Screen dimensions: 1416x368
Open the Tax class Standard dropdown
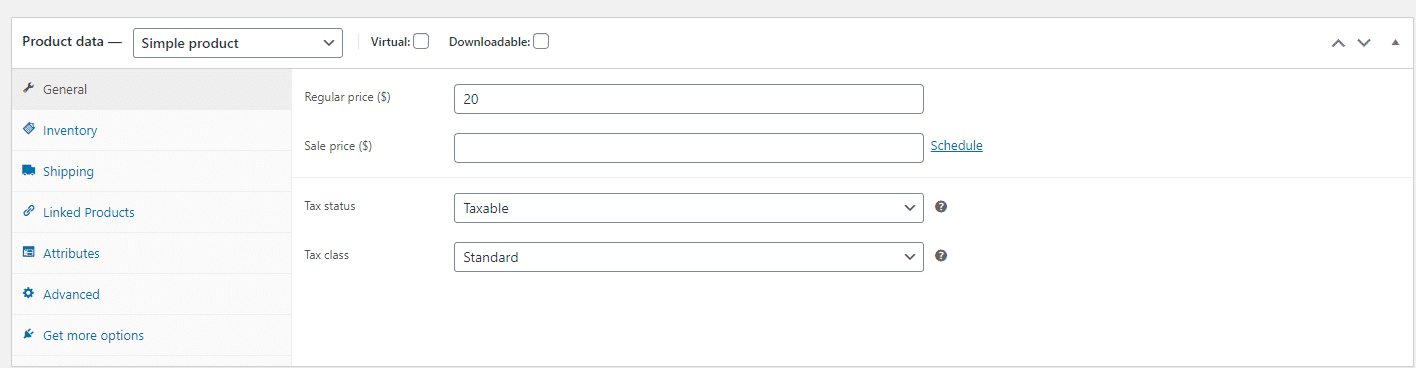[688, 257]
